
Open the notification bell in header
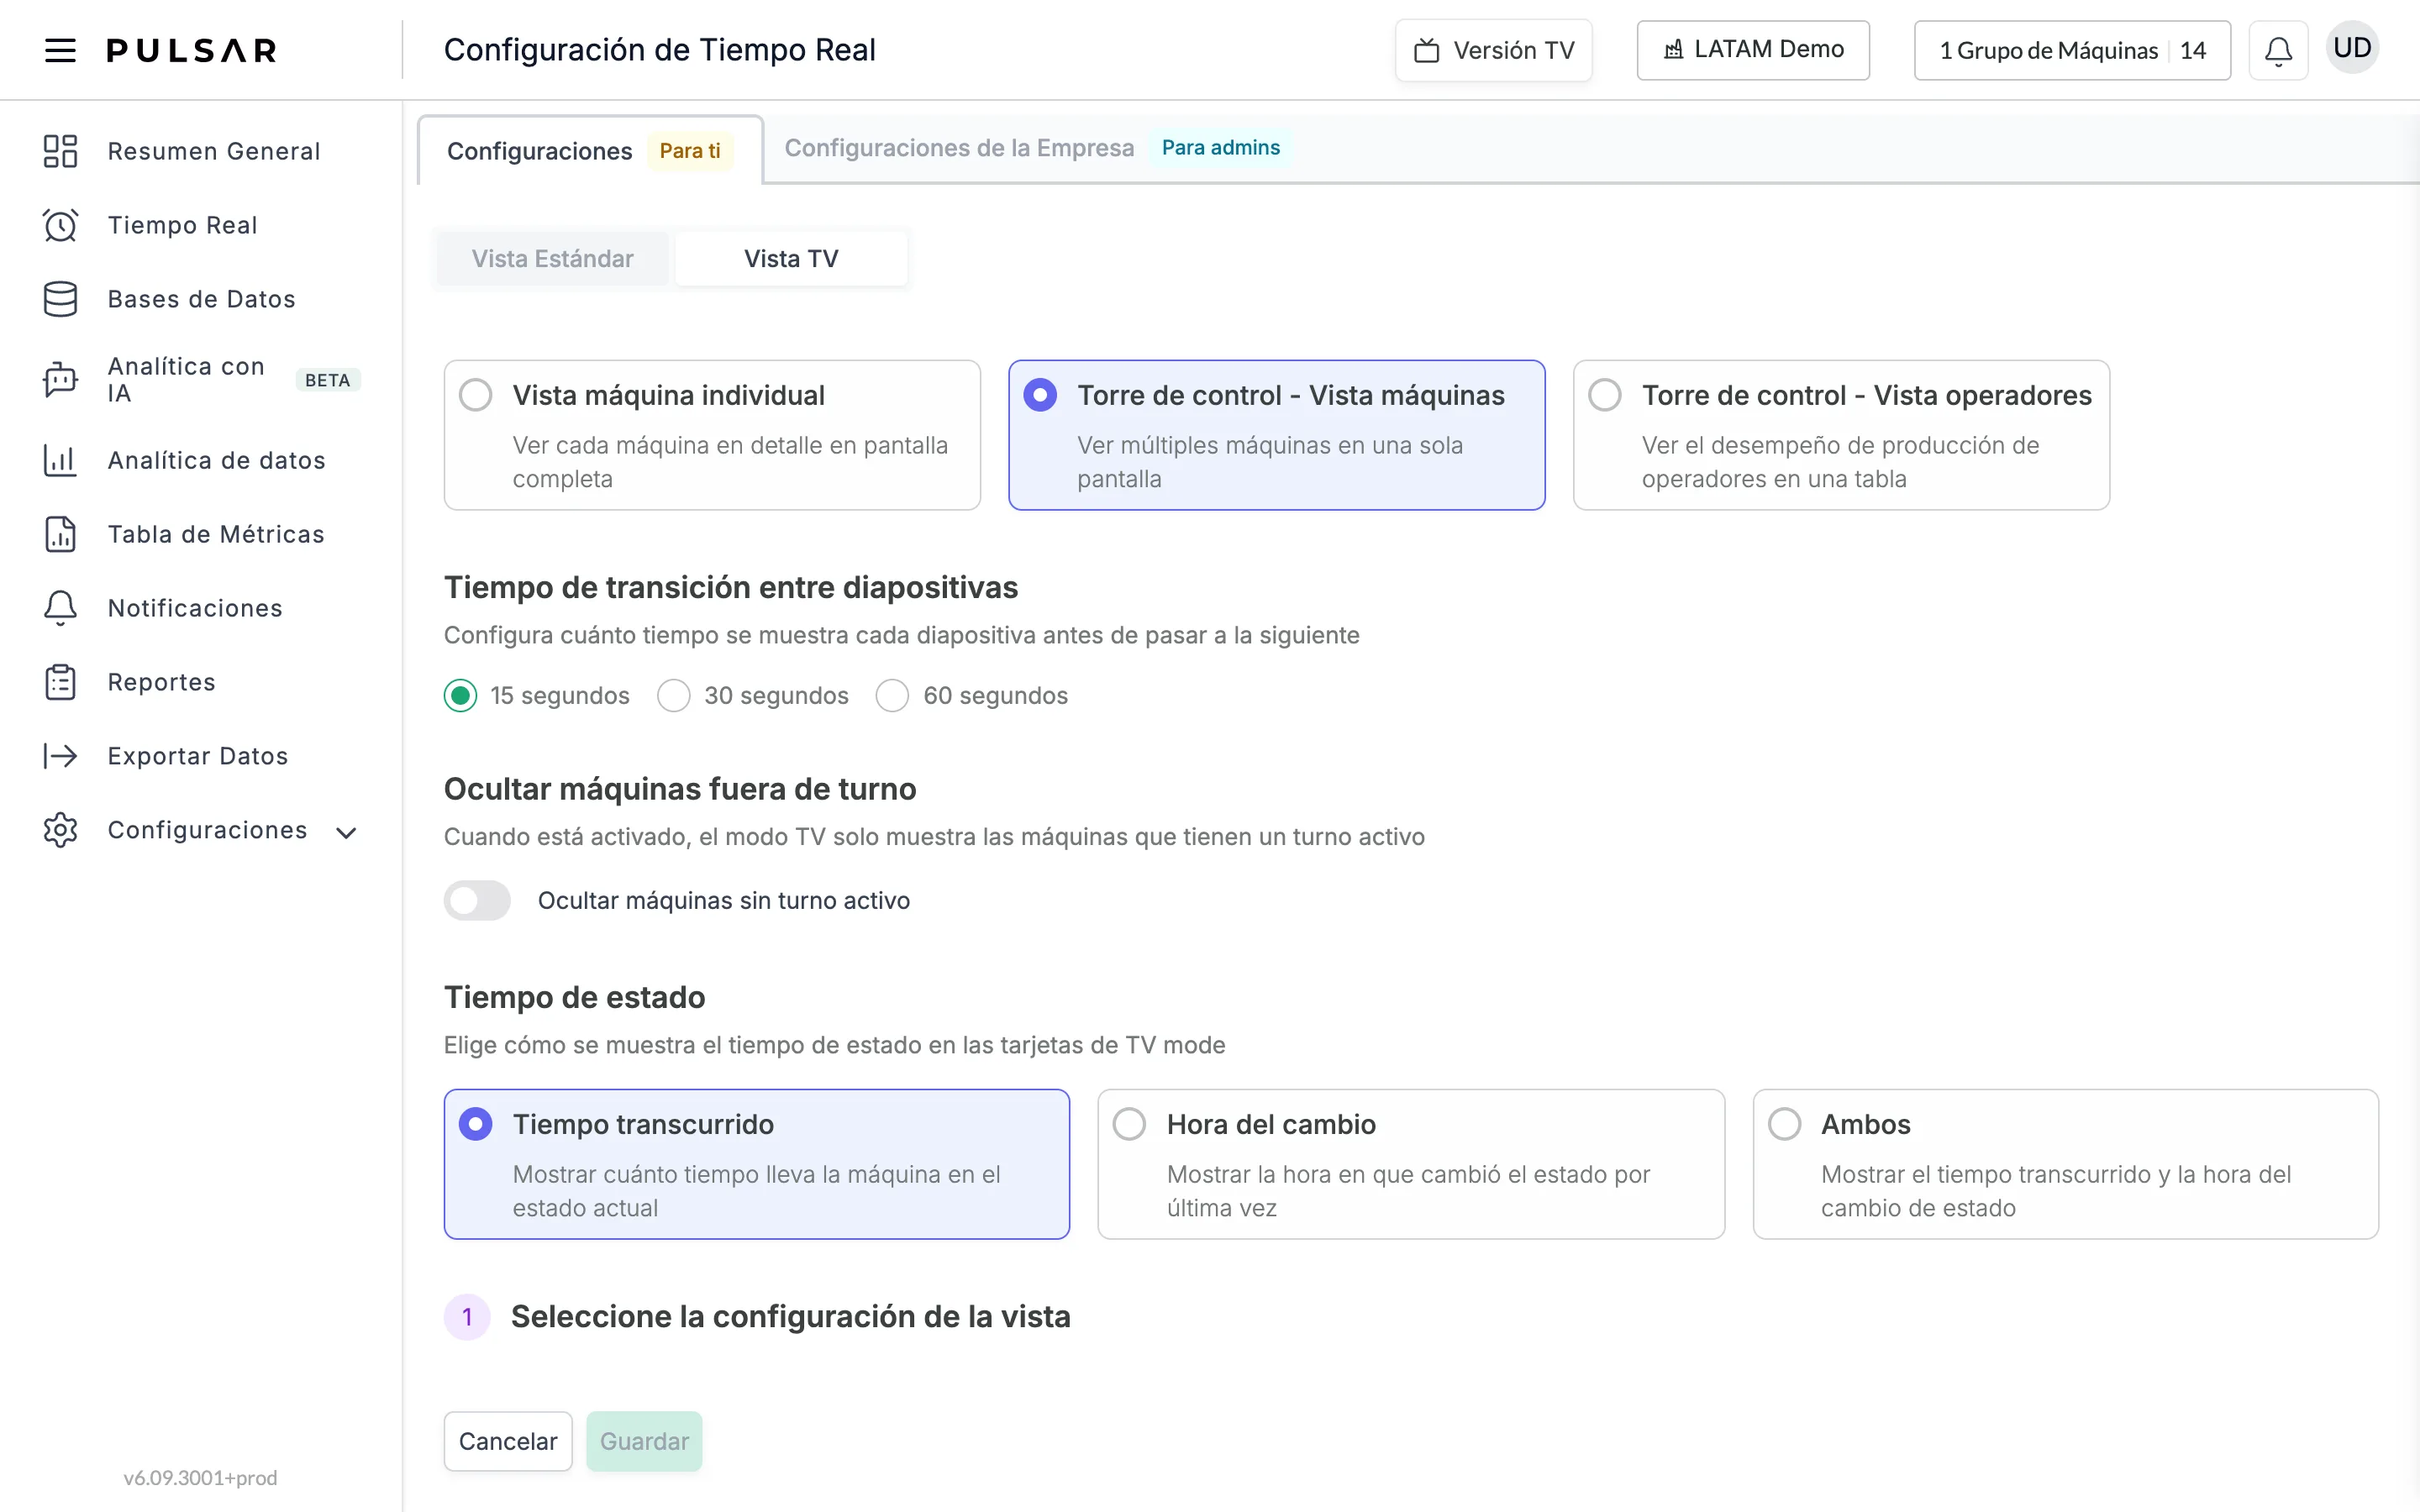pyautogui.click(x=2278, y=50)
